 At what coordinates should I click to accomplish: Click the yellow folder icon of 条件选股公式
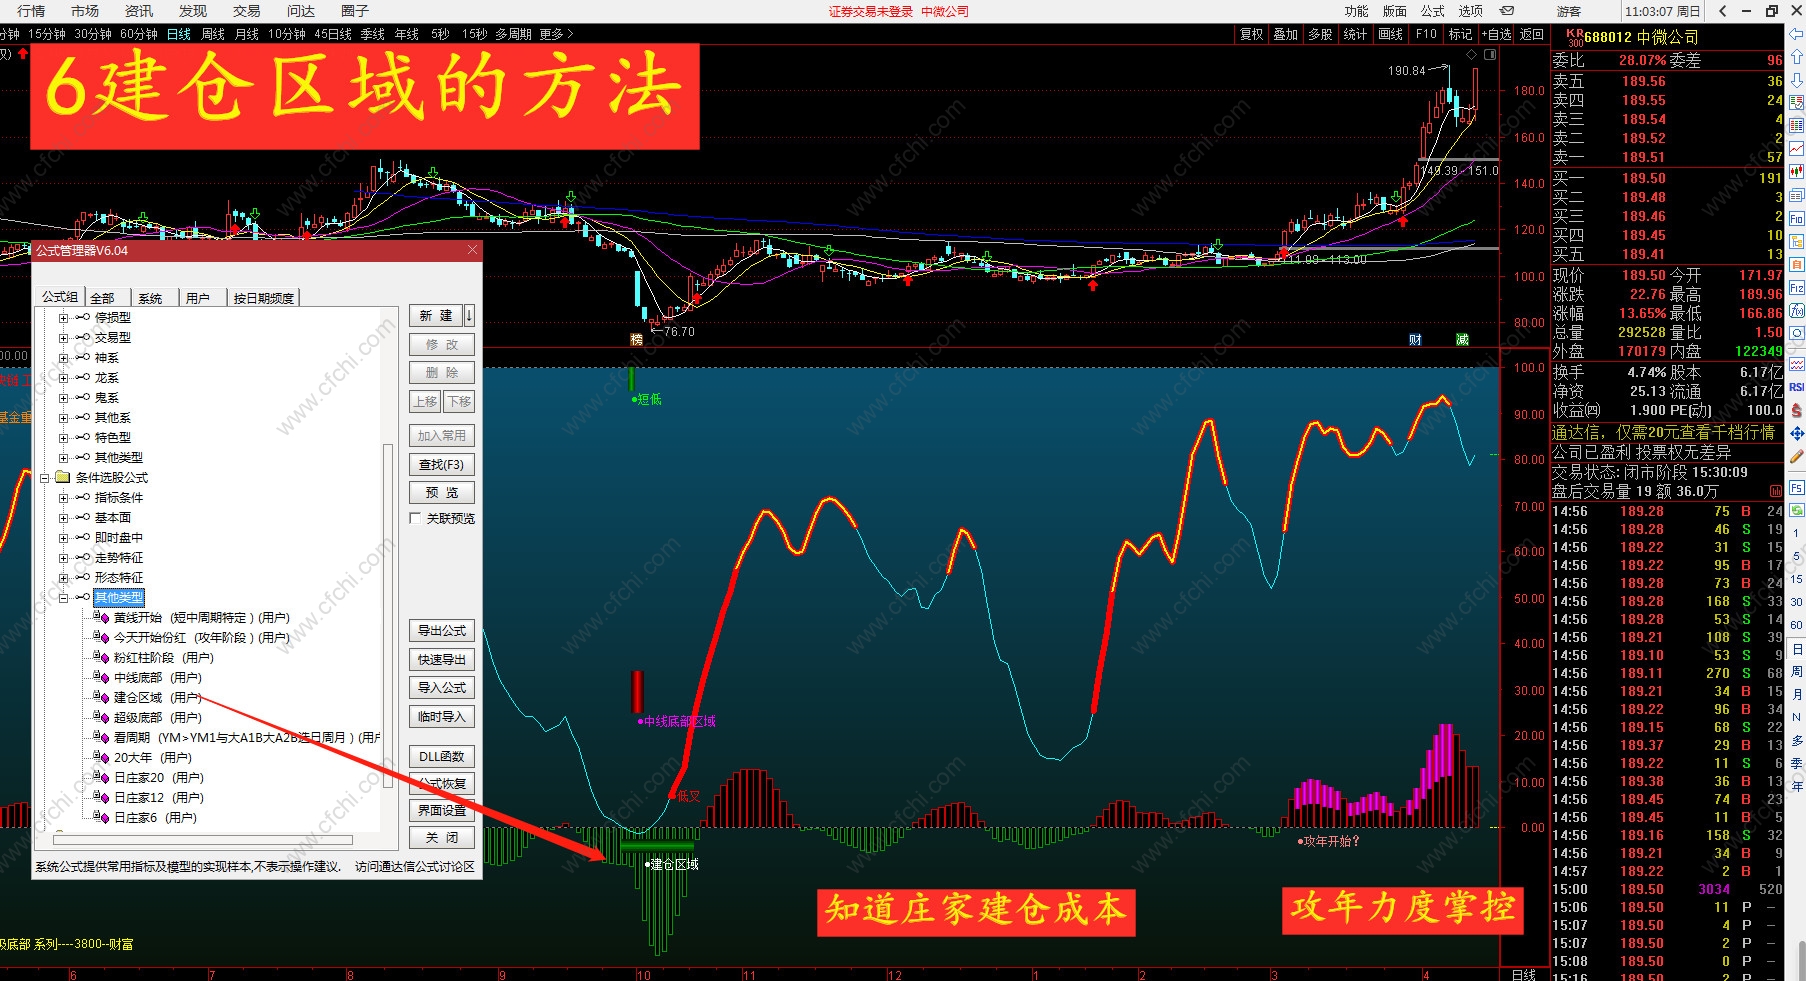[62, 477]
